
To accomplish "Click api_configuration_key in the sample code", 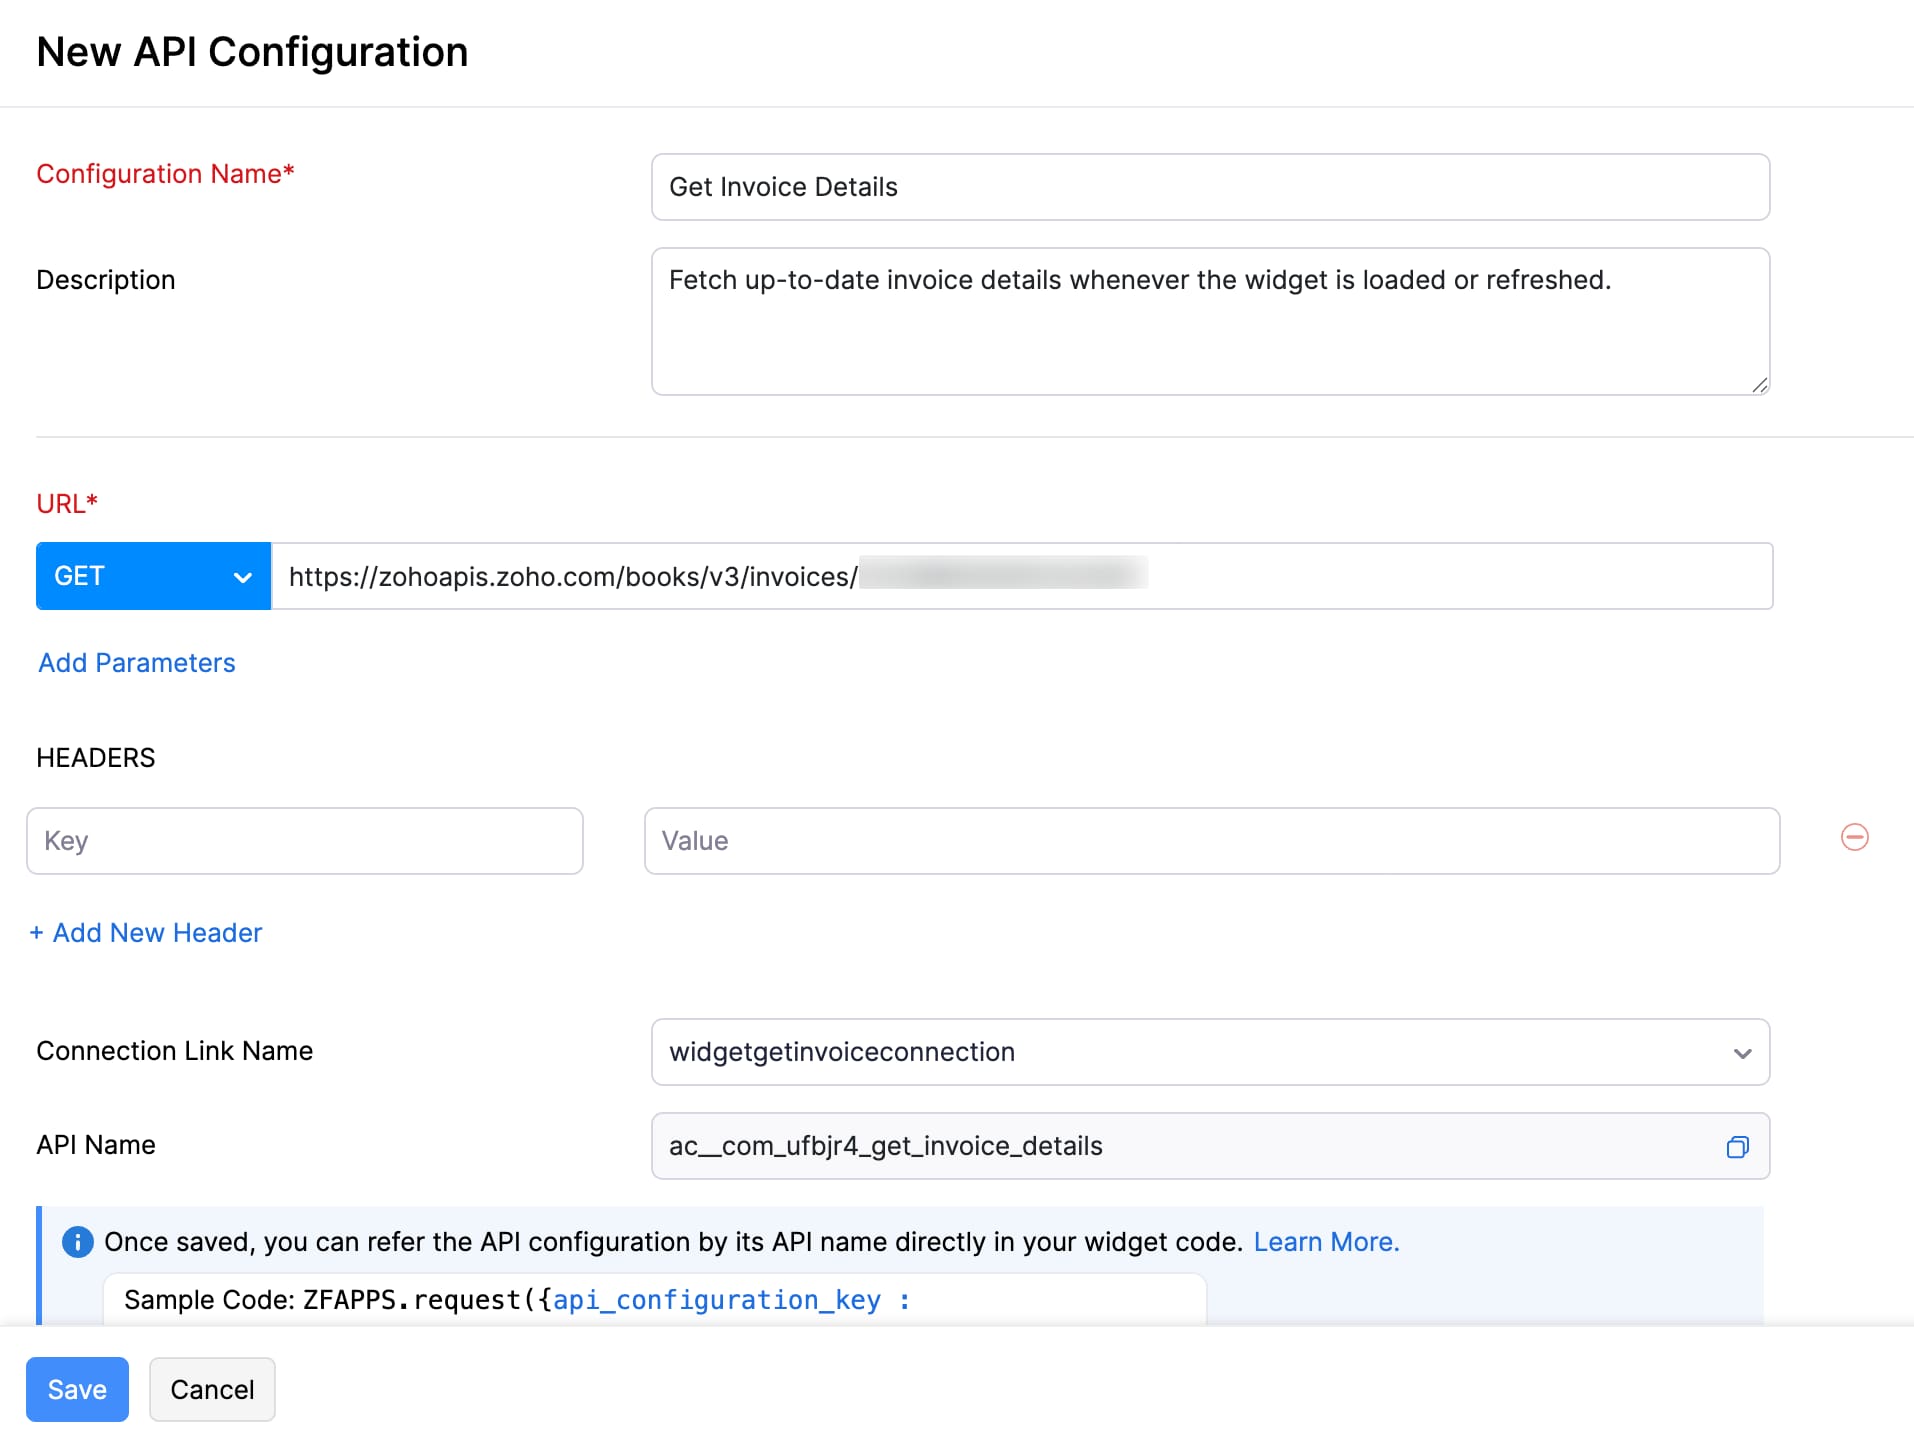I will point(718,1300).
